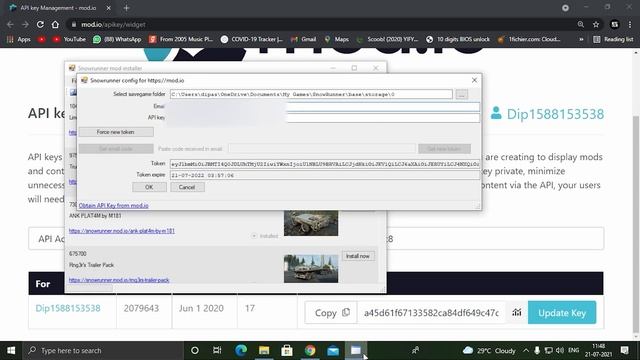Open the volume control in tray
The image size is (640, 360).
tap(560, 351)
